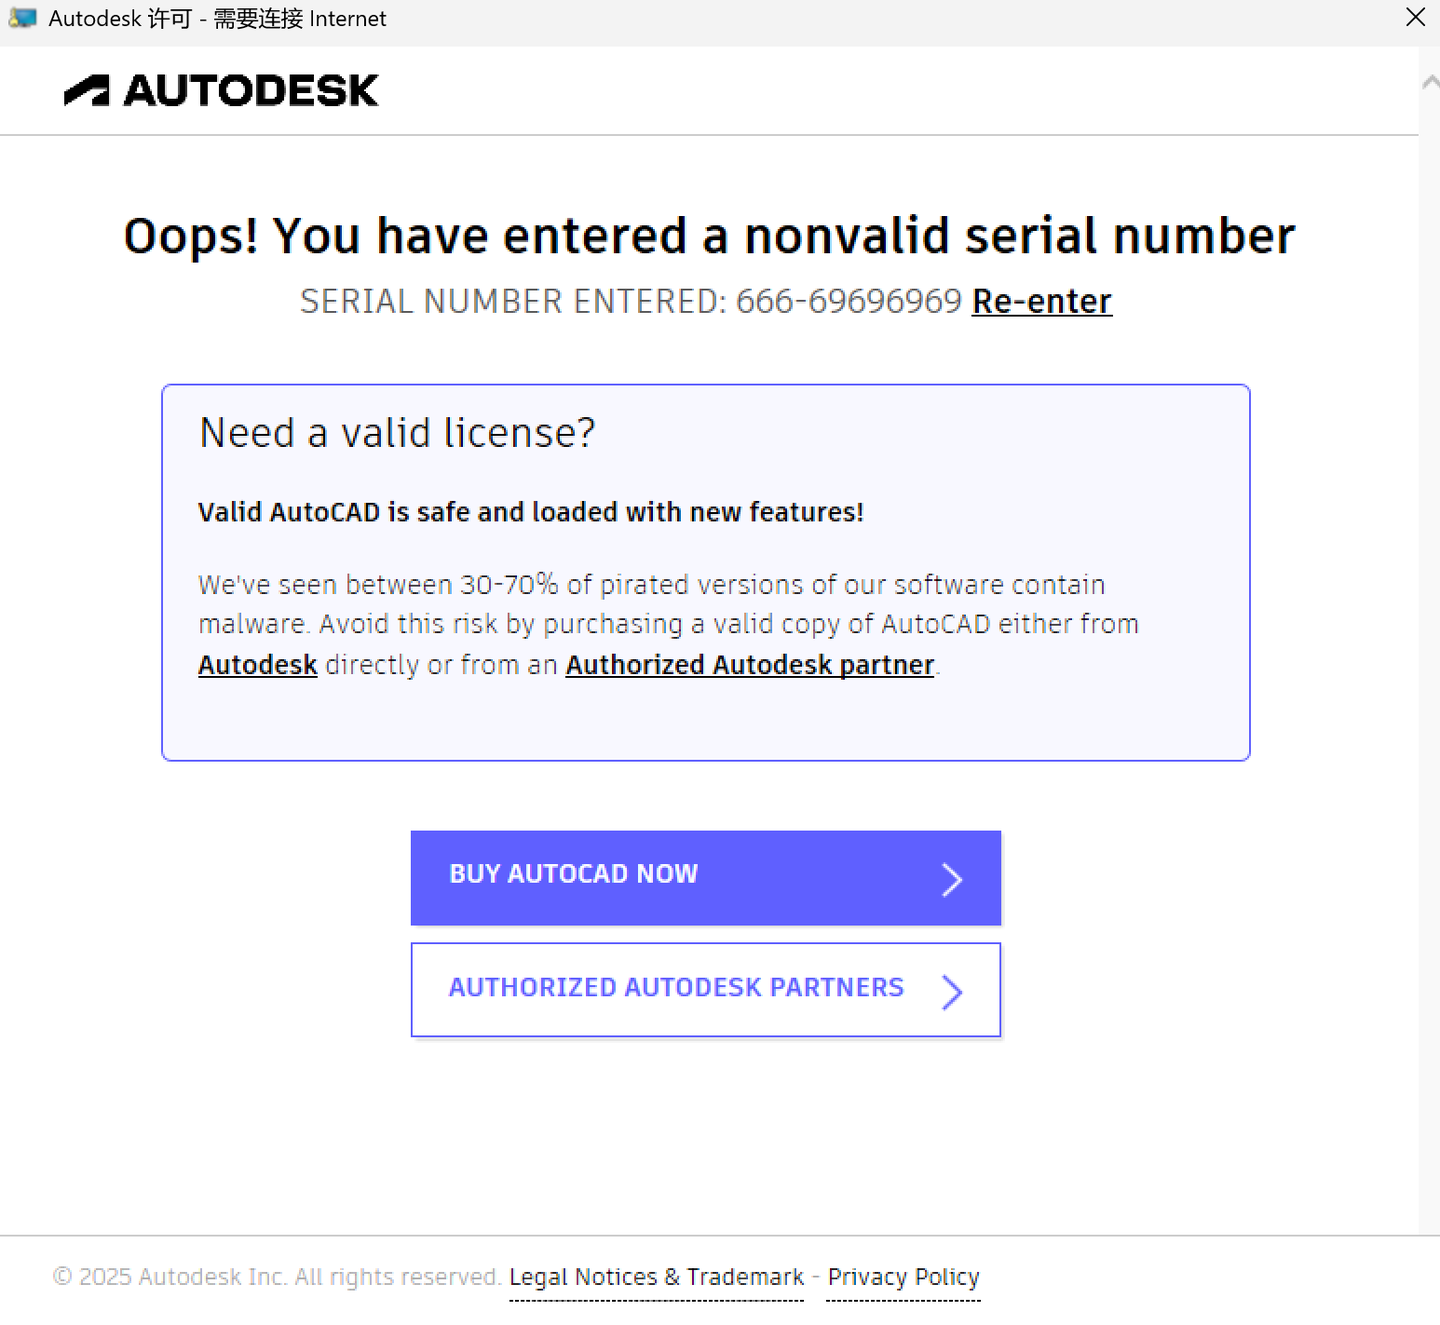Click the 'Oops! You have entered' heading

tap(708, 236)
